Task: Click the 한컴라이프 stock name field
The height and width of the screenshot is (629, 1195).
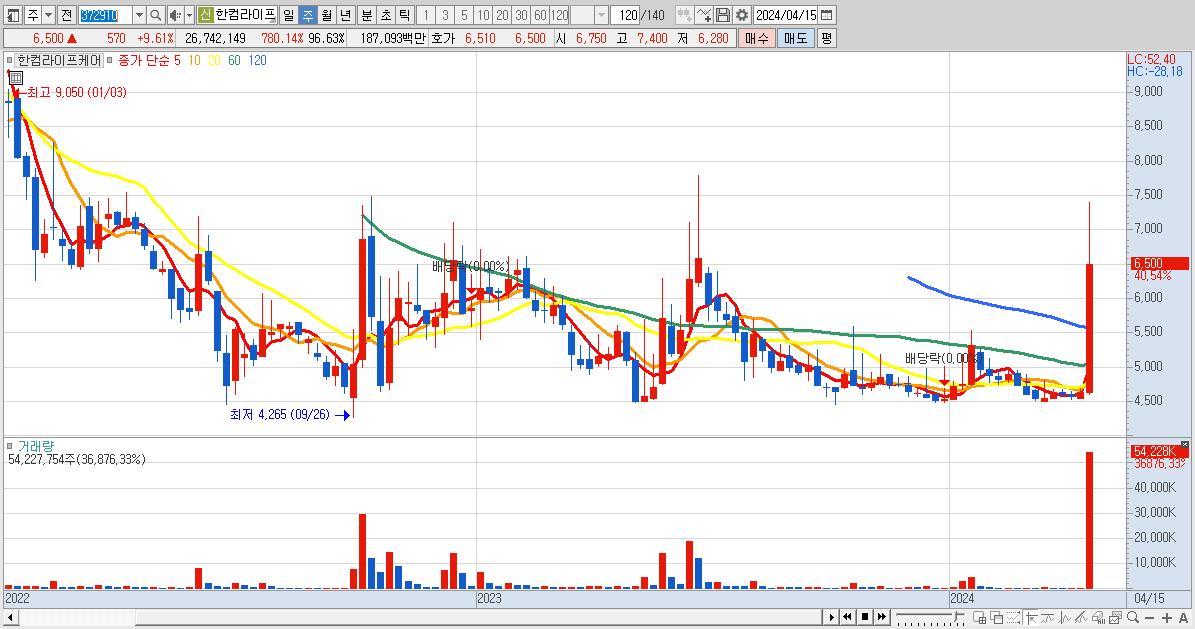Action: (x=245, y=15)
